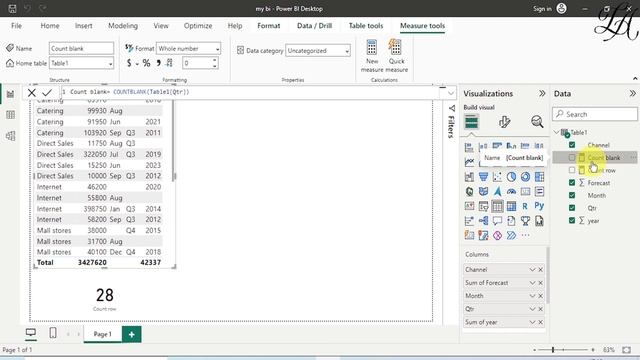Switch to the Table tools tab
This screenshot has height=360, width=640.
tap(366, 26)
